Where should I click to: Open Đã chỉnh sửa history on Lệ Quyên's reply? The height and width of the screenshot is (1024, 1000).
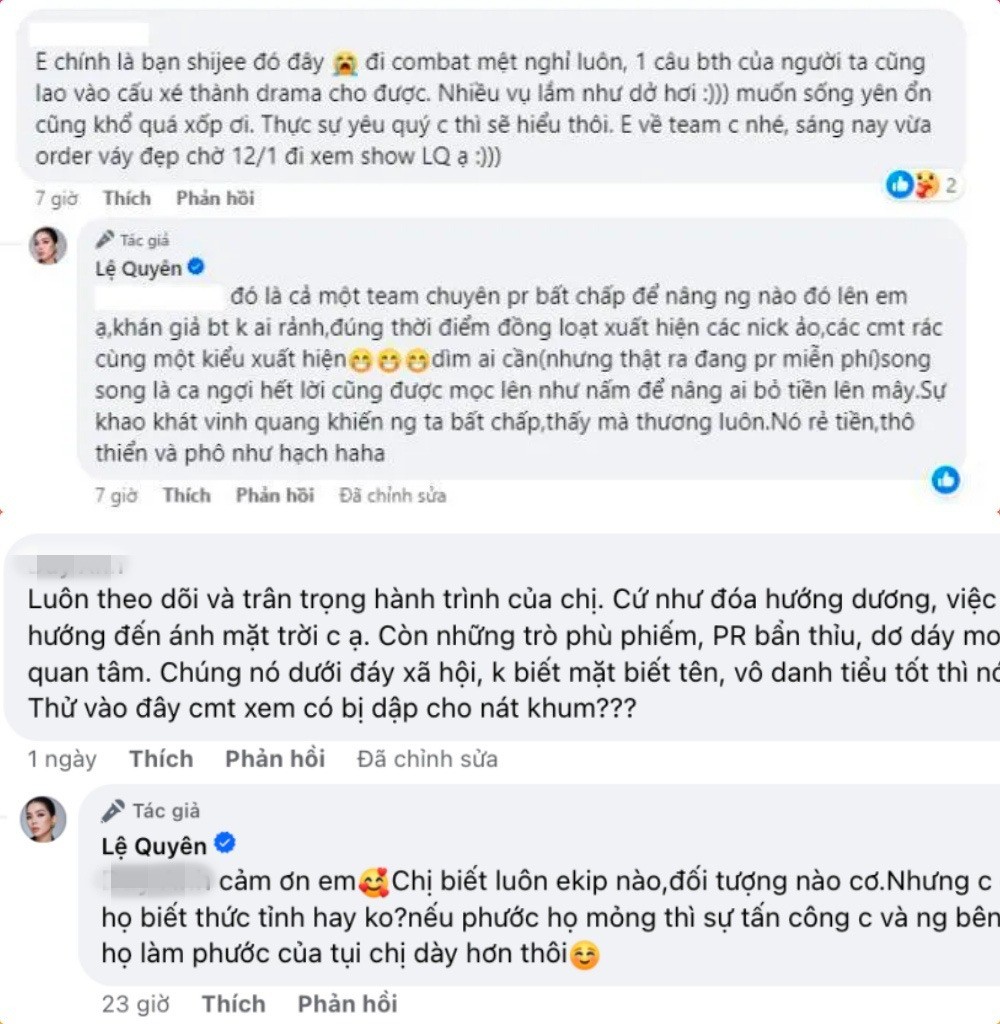pos(392,495)
